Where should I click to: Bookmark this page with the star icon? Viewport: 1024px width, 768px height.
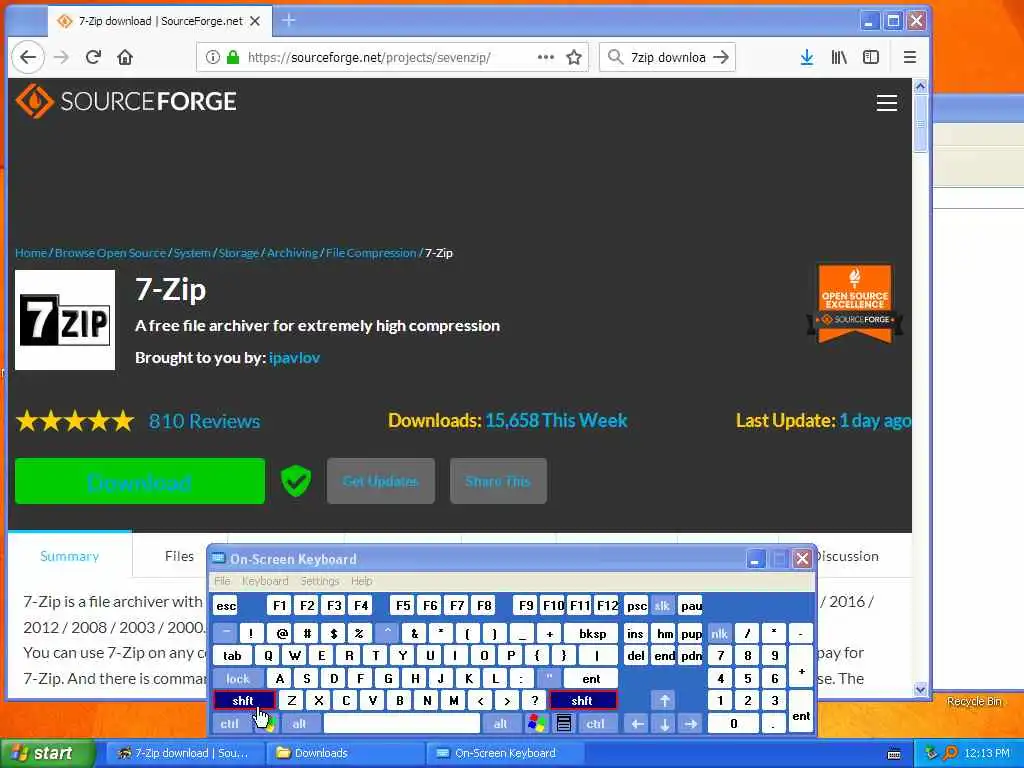[574, 57]
